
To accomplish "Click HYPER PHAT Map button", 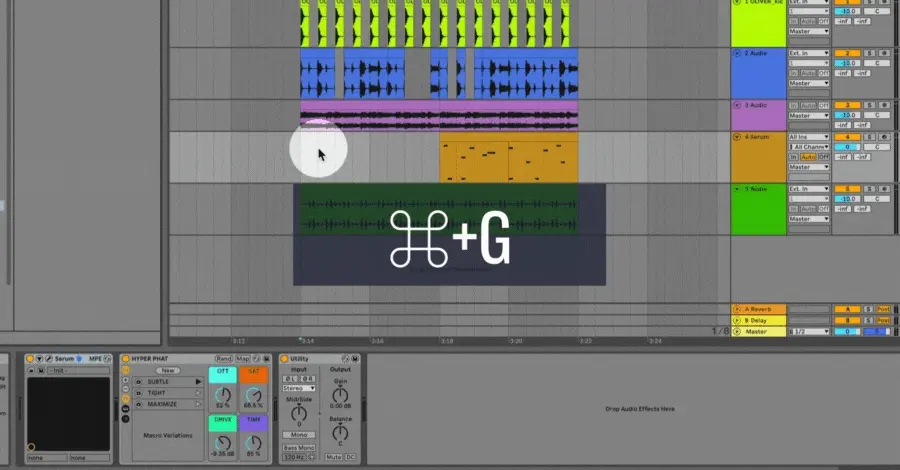I will [243, 359].
